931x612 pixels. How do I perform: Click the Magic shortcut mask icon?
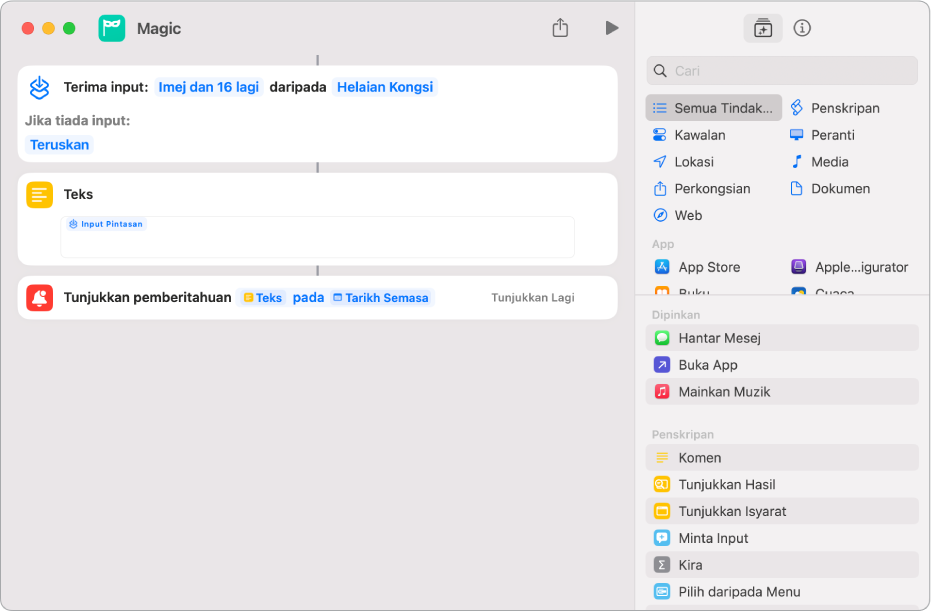tap(111, 28)
